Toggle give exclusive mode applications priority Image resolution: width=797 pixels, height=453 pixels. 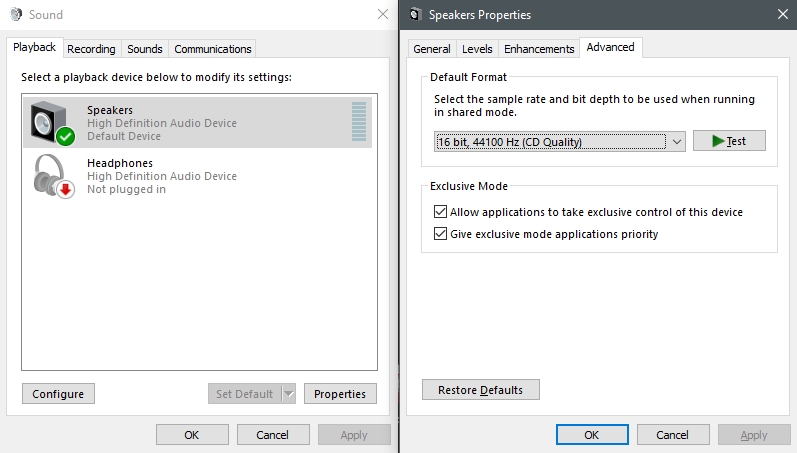pyautogui.click(x=440, y=233)
